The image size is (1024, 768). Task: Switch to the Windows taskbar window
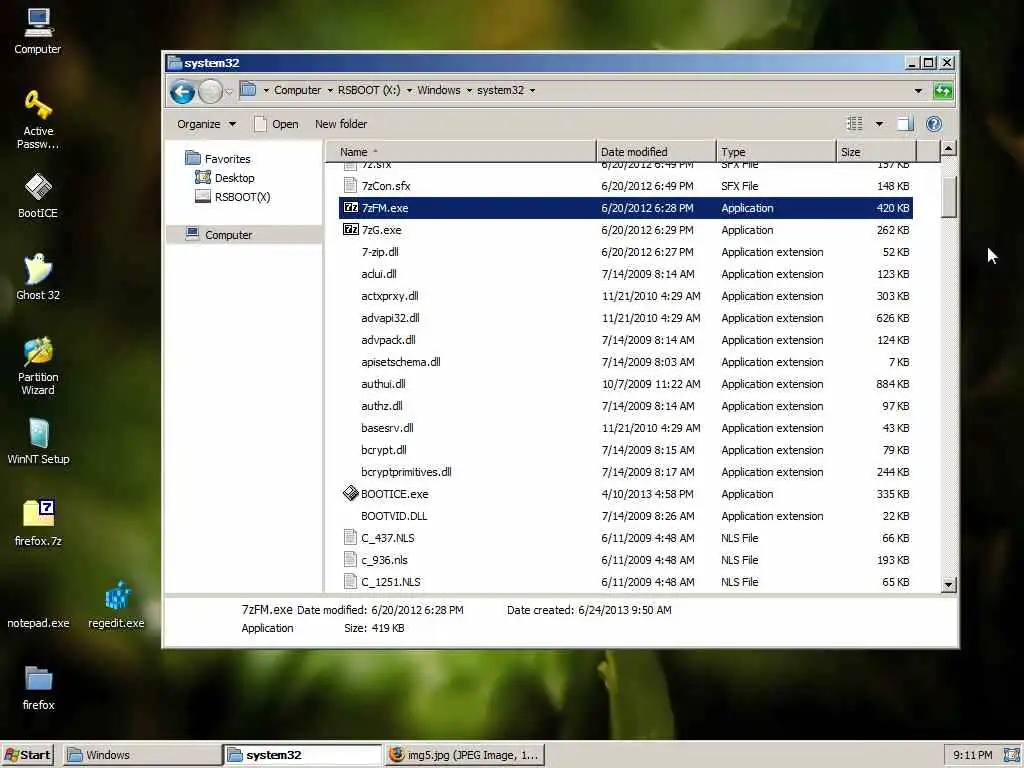pyautogui.click(x=143, y=755)
